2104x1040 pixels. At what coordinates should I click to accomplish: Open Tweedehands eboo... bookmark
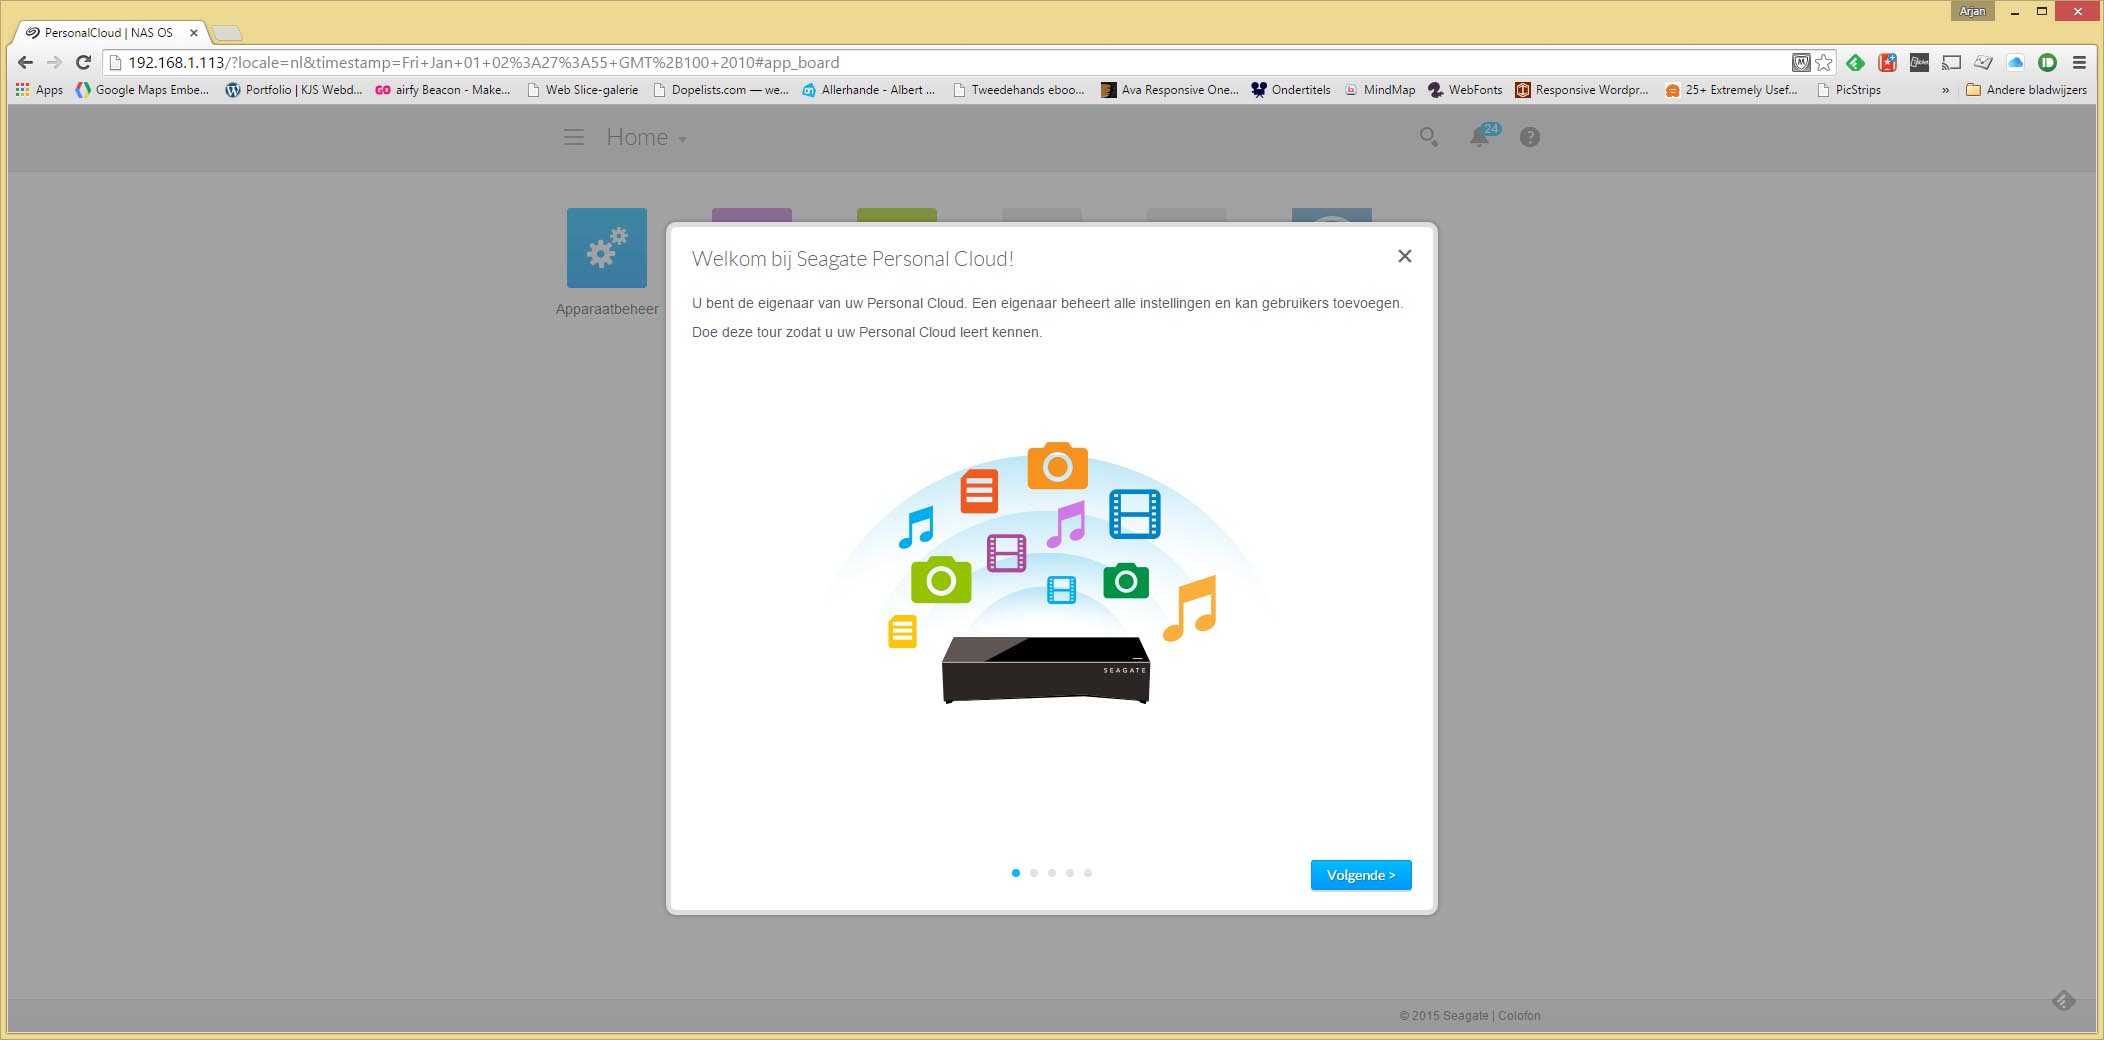(x=1018, y=90)
